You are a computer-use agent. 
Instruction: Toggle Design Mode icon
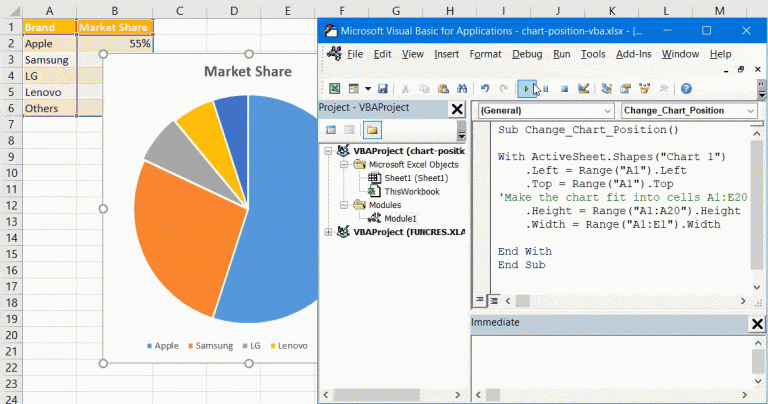click(583, 89)
